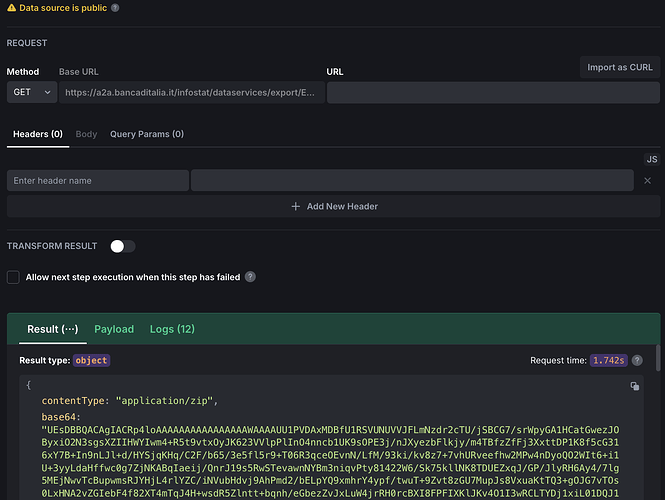Screen dimensions: 665x500
Task: Click the empty URL input field
Action: click(493, 92)
